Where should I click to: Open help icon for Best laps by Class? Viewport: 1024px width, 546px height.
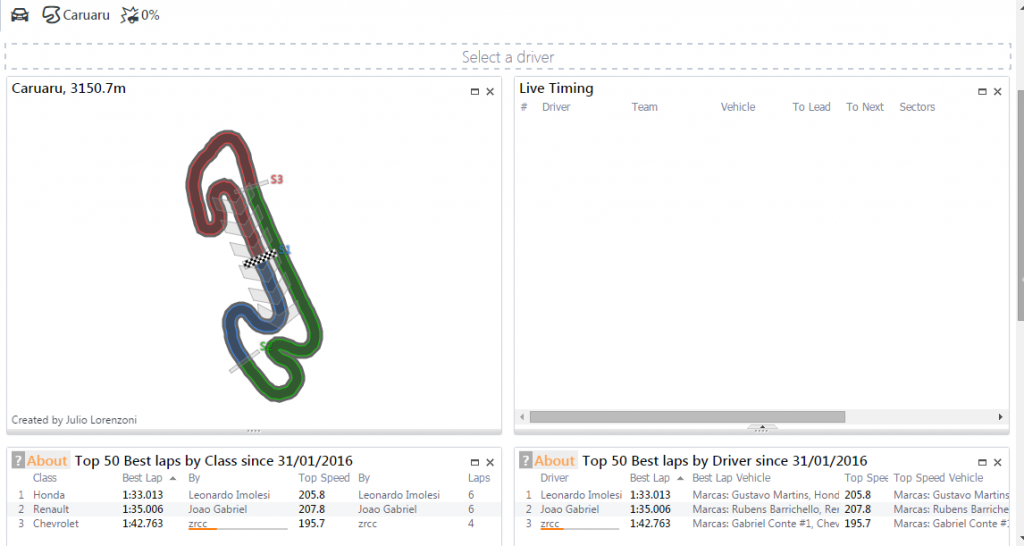pyautogui.click(x=18, y=460)
